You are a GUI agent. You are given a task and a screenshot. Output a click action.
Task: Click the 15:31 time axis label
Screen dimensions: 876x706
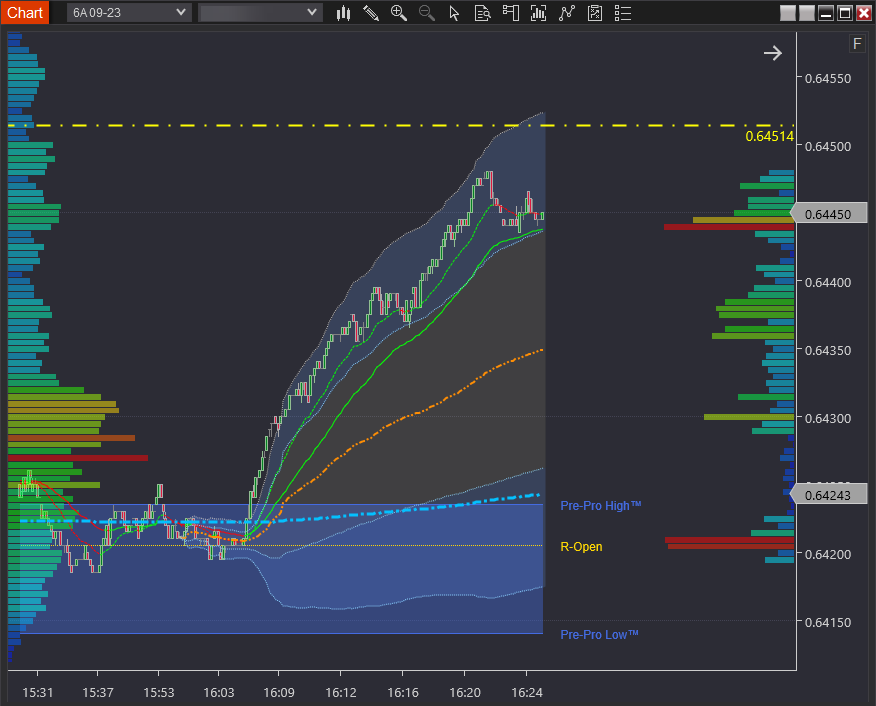point(37,693)
